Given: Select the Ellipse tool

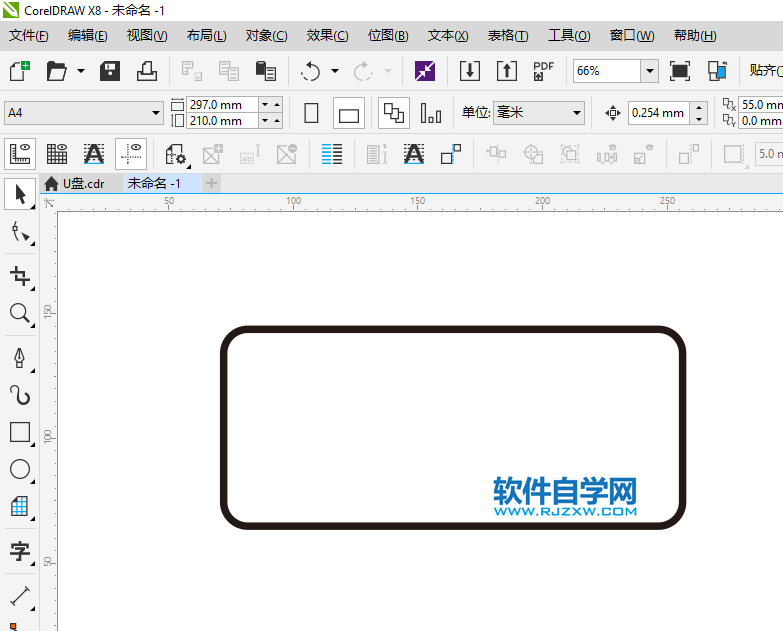Looking at the screenshot, I should [x=20, y=469].
